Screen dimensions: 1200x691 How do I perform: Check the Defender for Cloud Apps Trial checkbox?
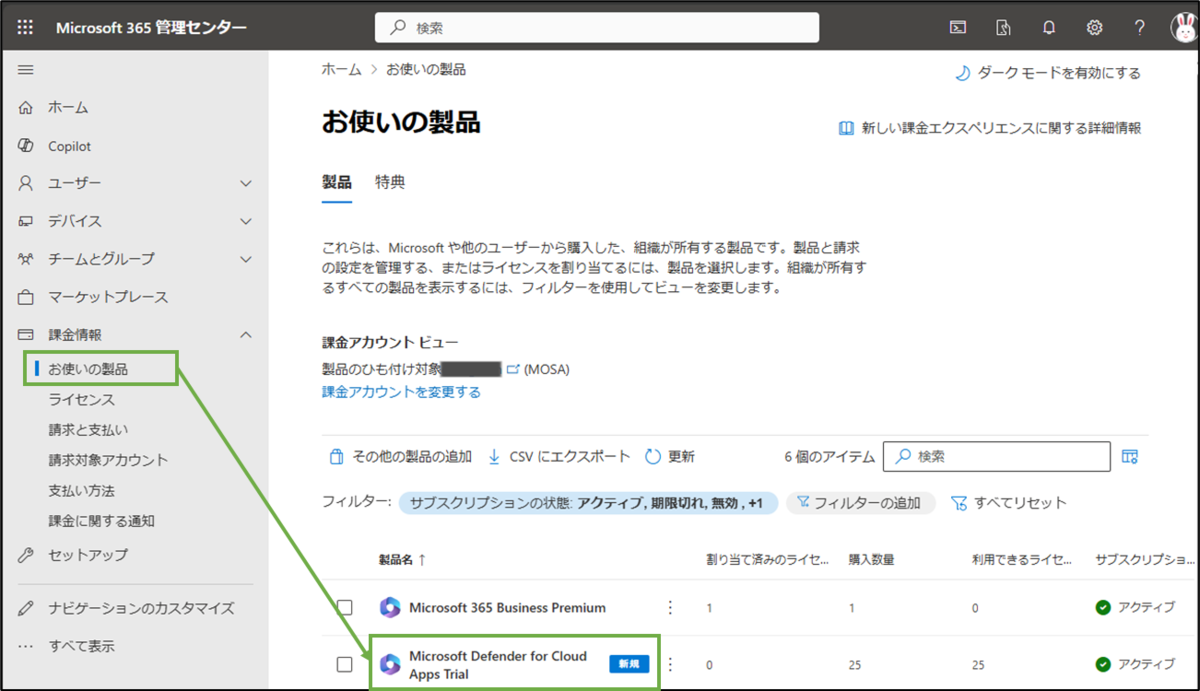(x=345, y=664)
